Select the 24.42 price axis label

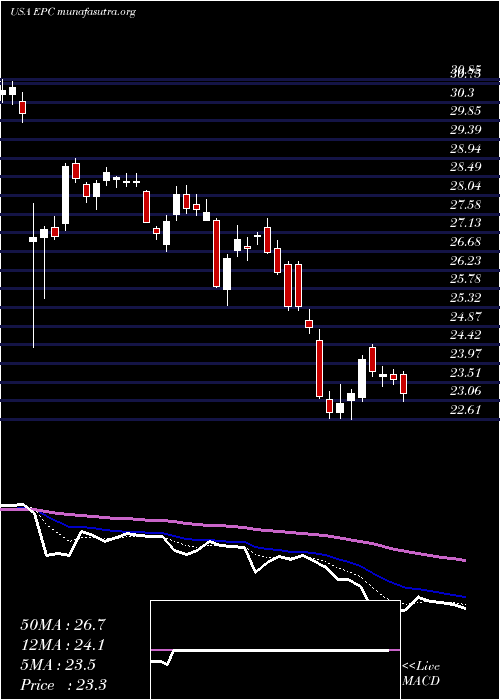pos(466,335)
